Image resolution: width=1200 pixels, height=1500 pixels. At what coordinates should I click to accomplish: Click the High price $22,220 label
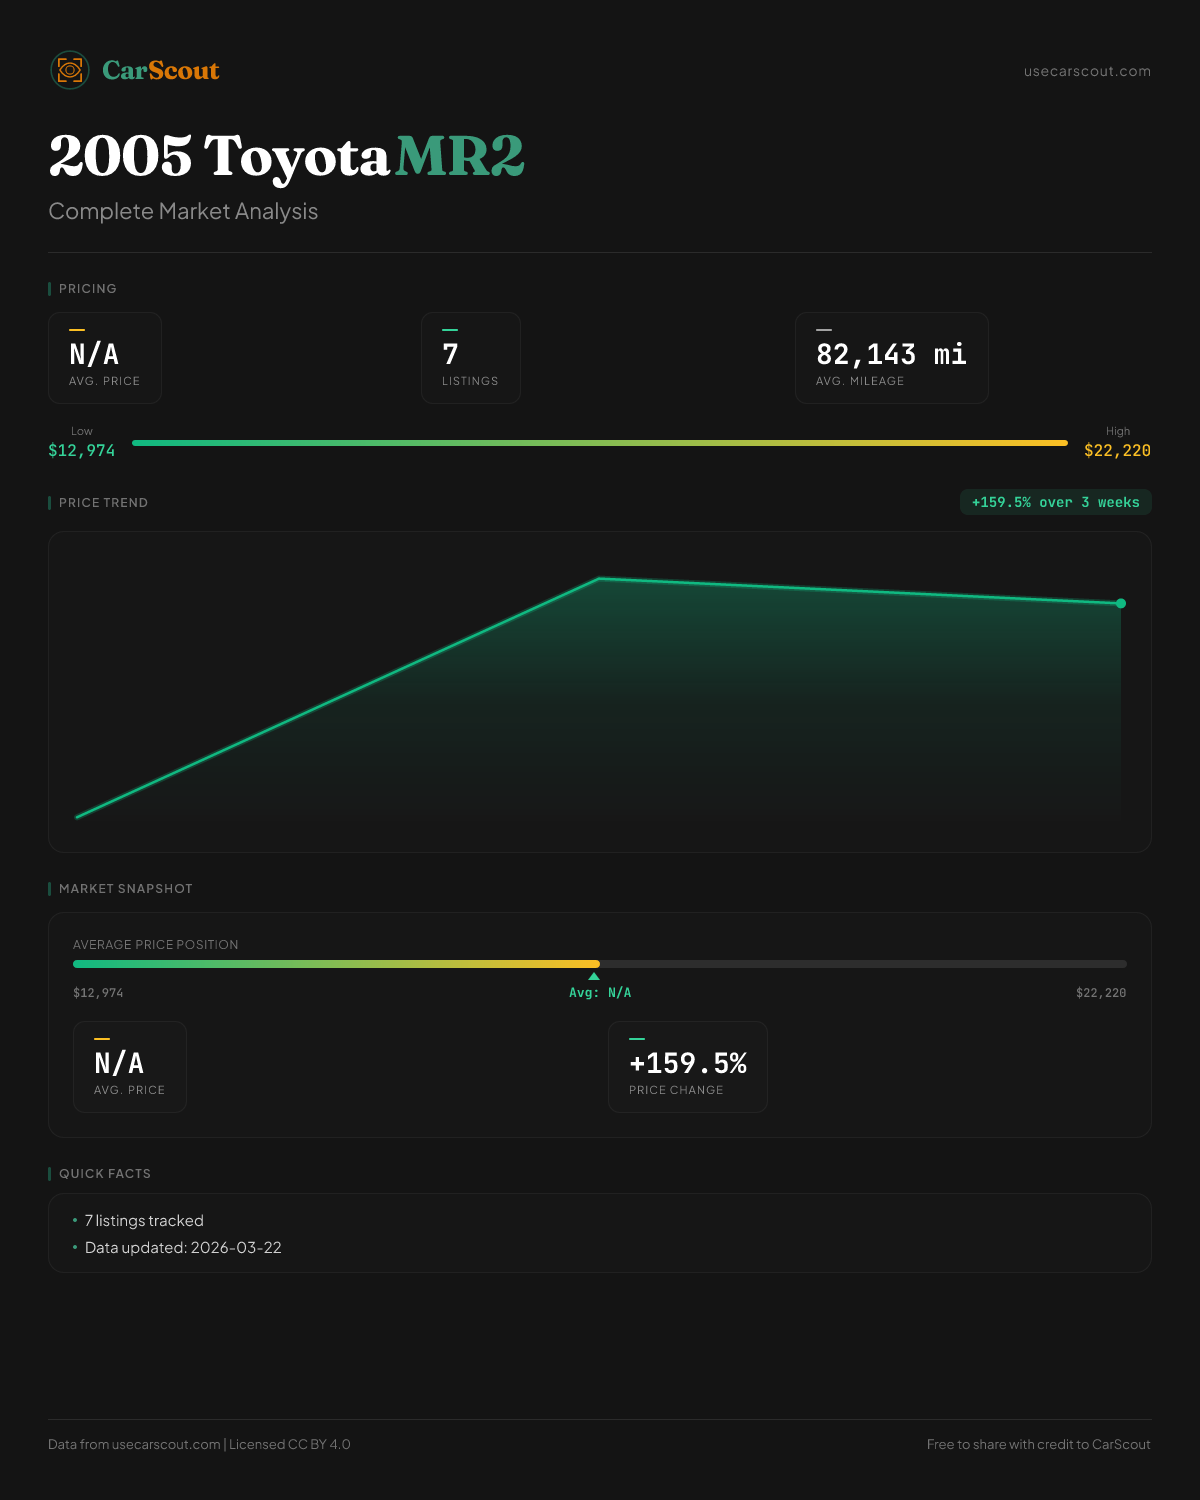click(x=1117, y=450)
